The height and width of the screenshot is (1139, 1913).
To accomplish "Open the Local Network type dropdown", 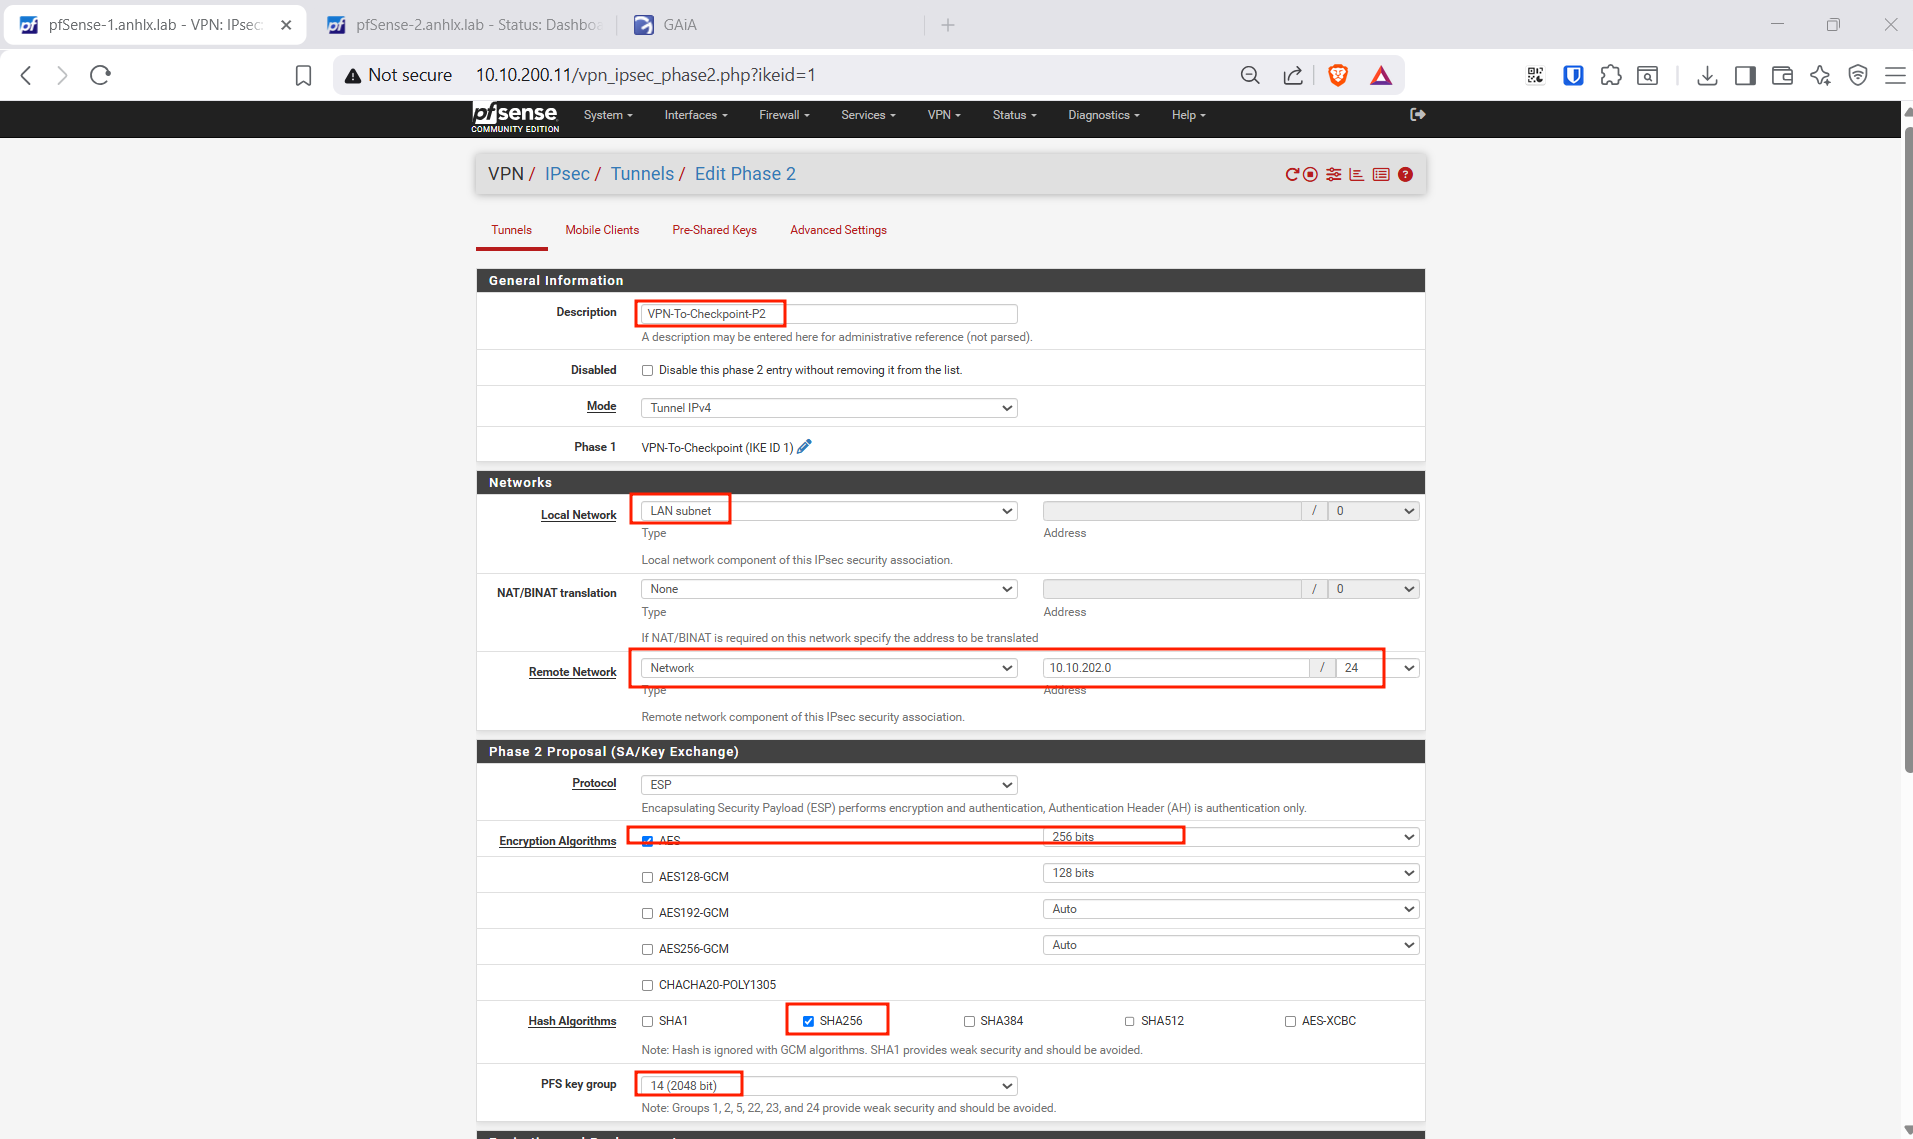I will pyautogui.click(x=829, y=511).
